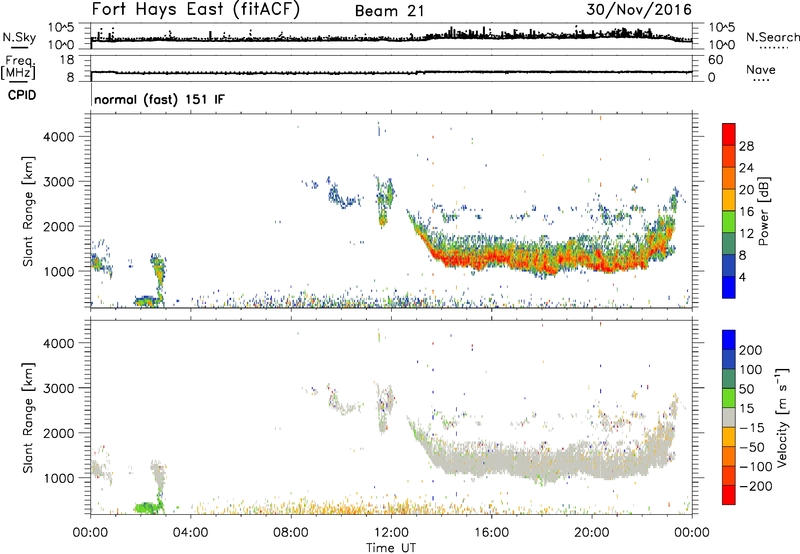This screenshot has width=800, height=554.
Task: Click the "Nave" legend label
Action: (x=761, y=69)
